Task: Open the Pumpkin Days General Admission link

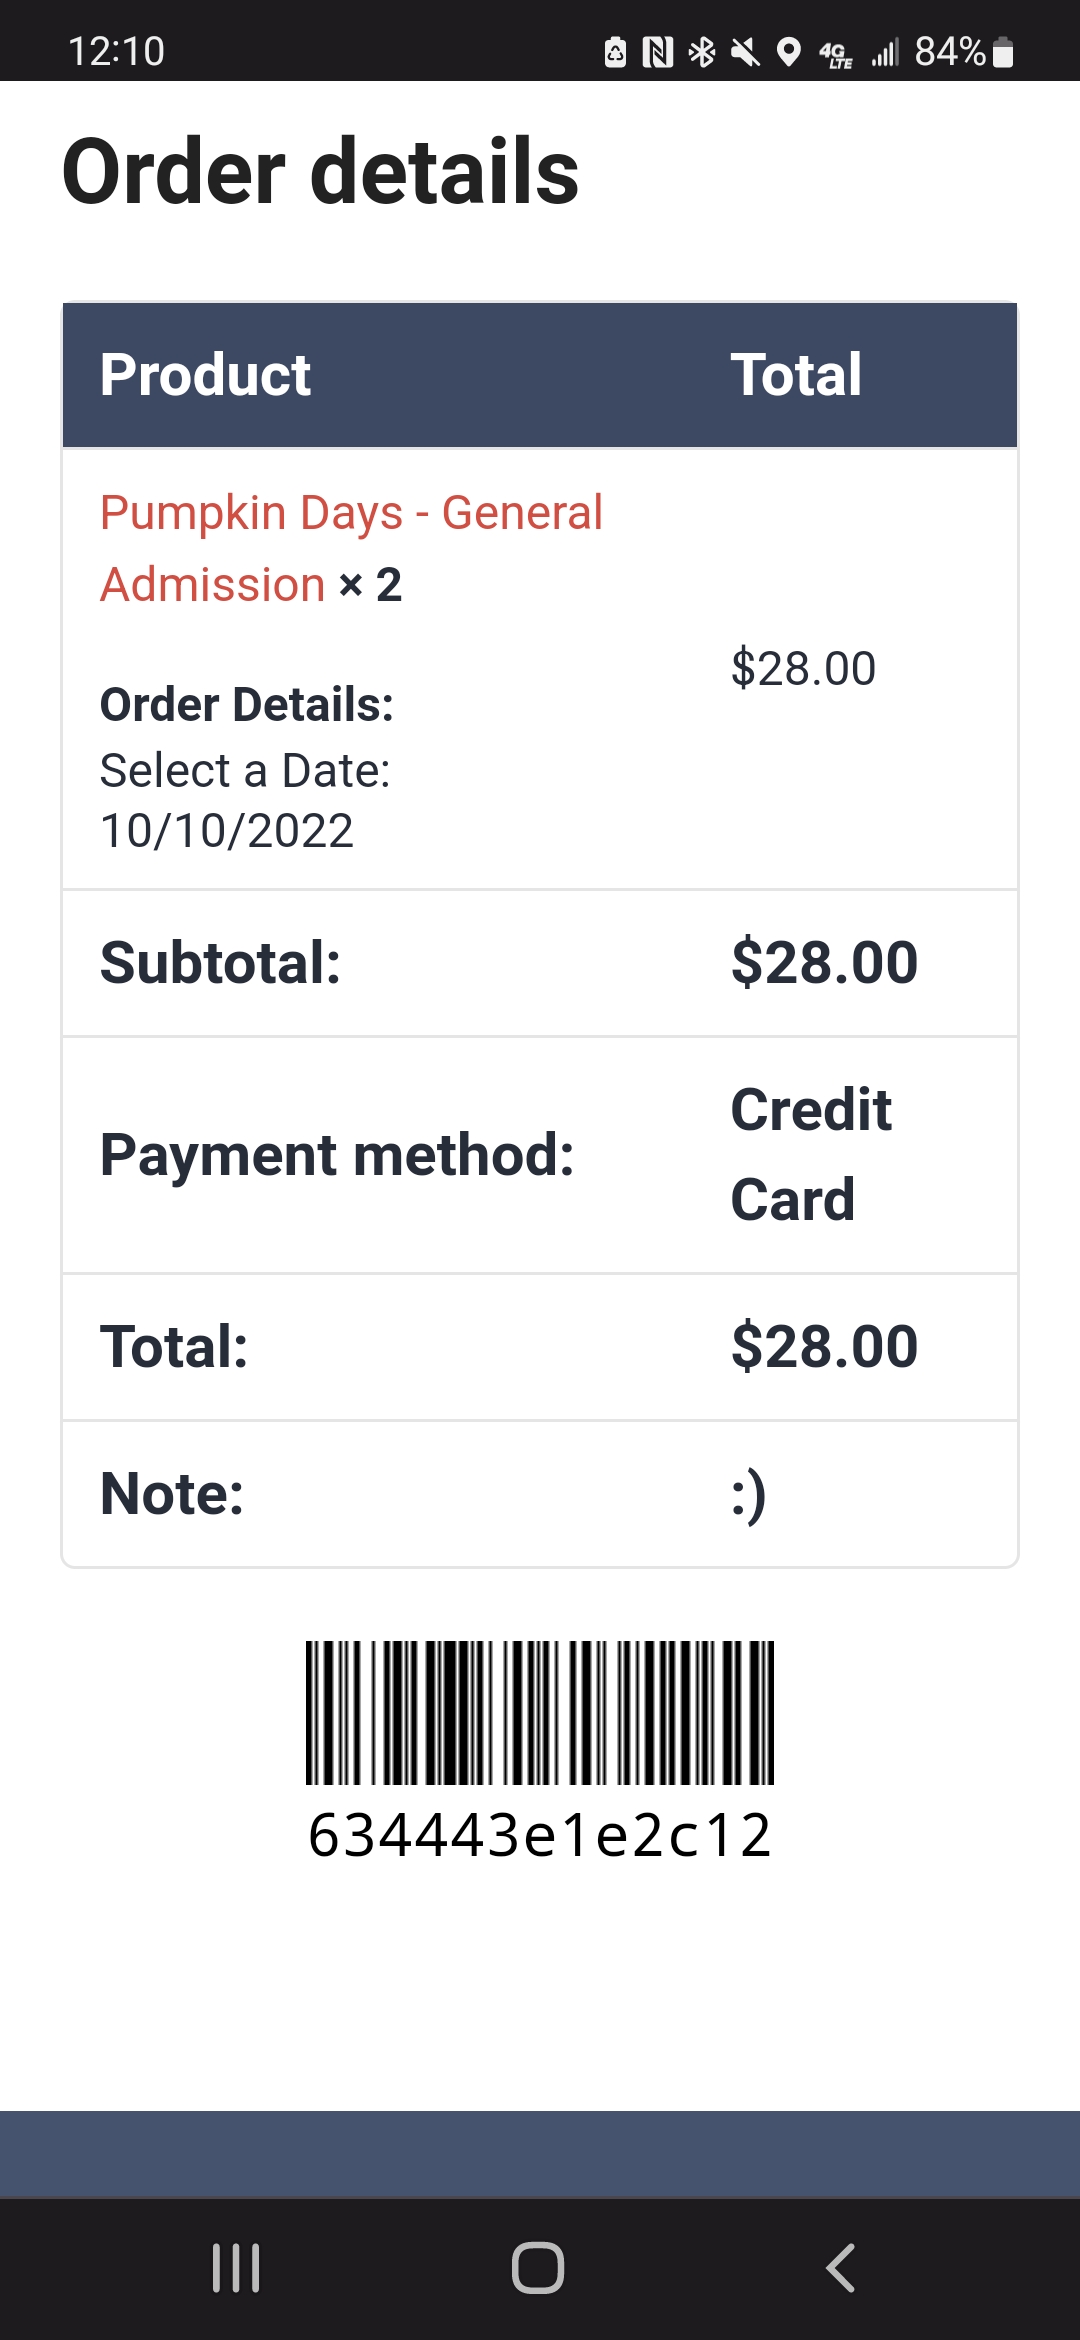Action: pos(351,548)
